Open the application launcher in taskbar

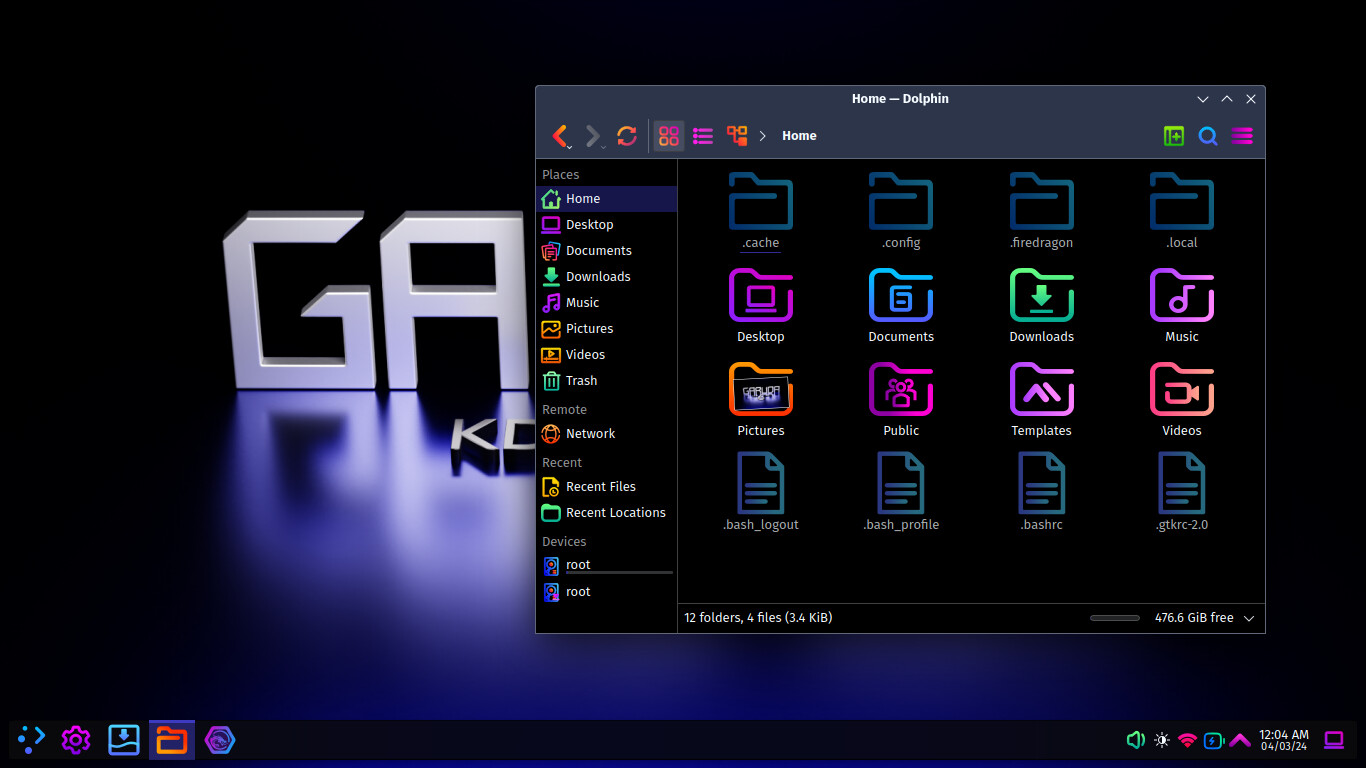pyautogui.click(x=32, y=740)
